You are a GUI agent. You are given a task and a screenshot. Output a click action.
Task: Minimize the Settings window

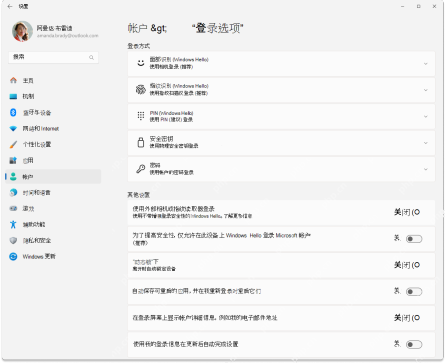click(x=403, y=6)
